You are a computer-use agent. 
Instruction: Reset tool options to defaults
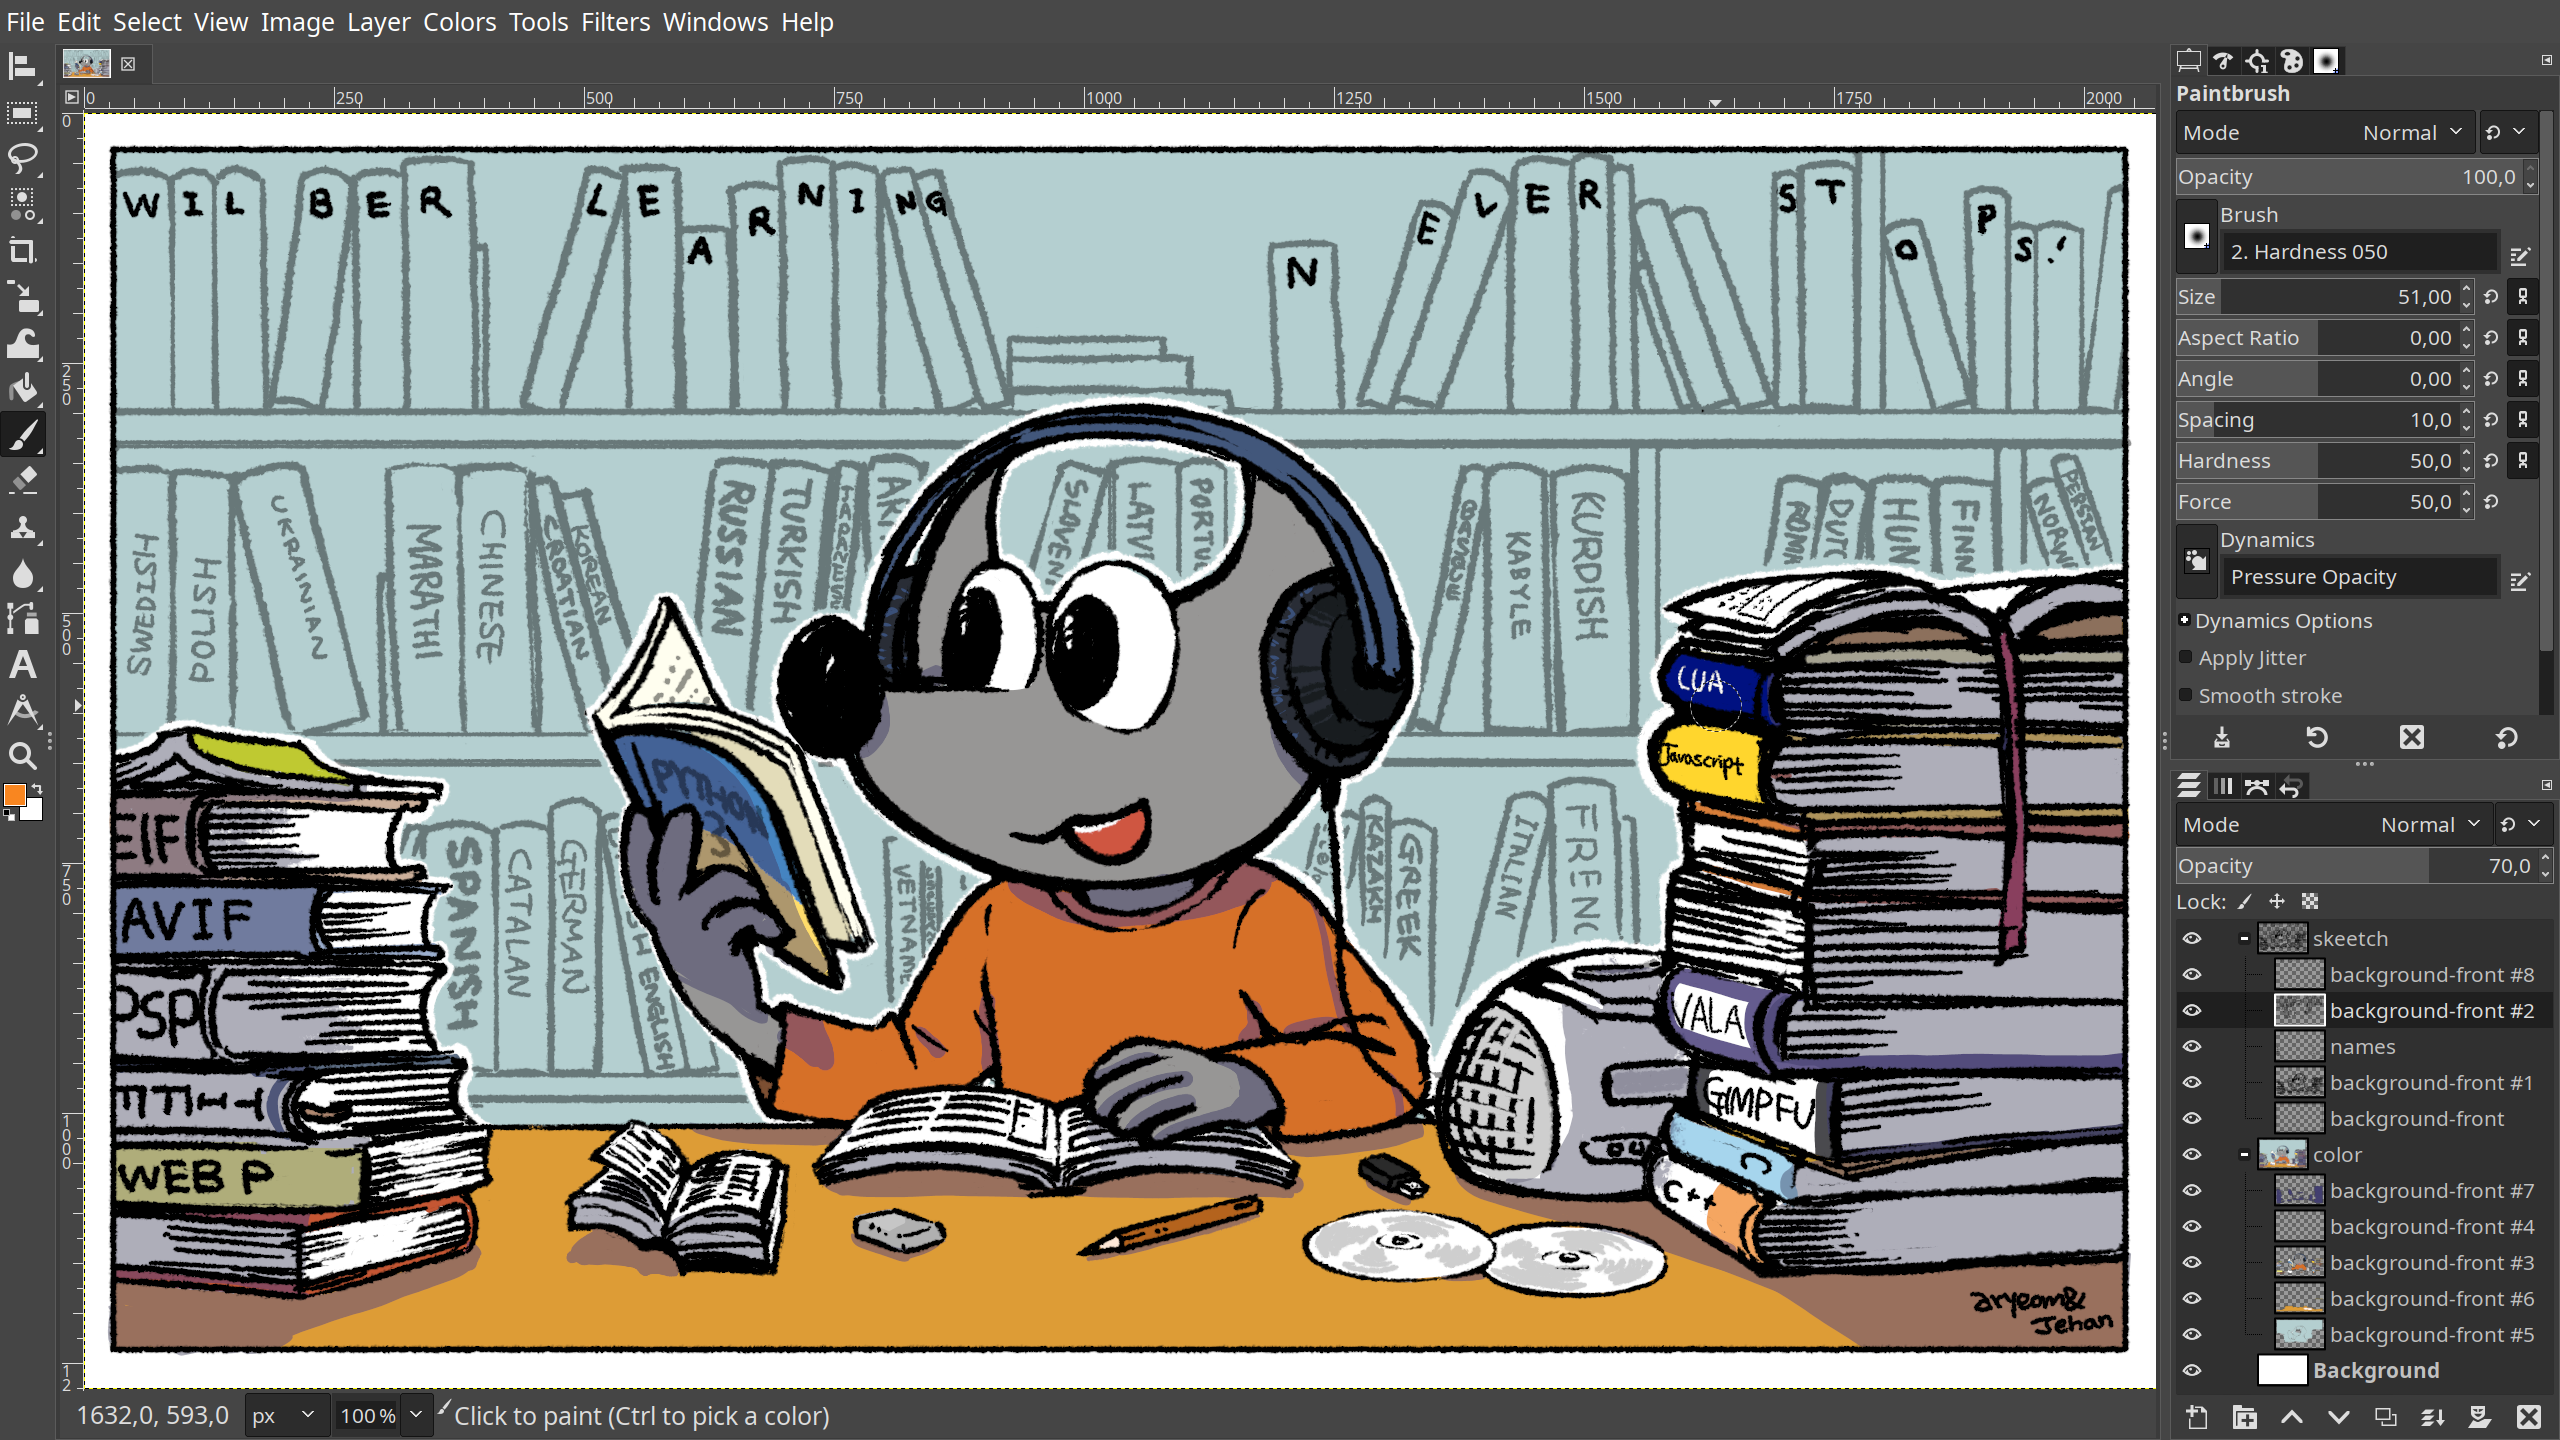coord(2506,738)
